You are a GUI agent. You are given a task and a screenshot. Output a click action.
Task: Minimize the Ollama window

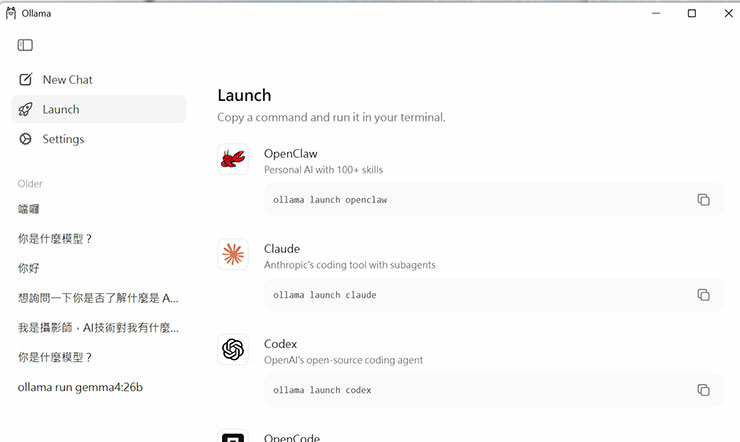pyautogui.click(x=656, y=13)
